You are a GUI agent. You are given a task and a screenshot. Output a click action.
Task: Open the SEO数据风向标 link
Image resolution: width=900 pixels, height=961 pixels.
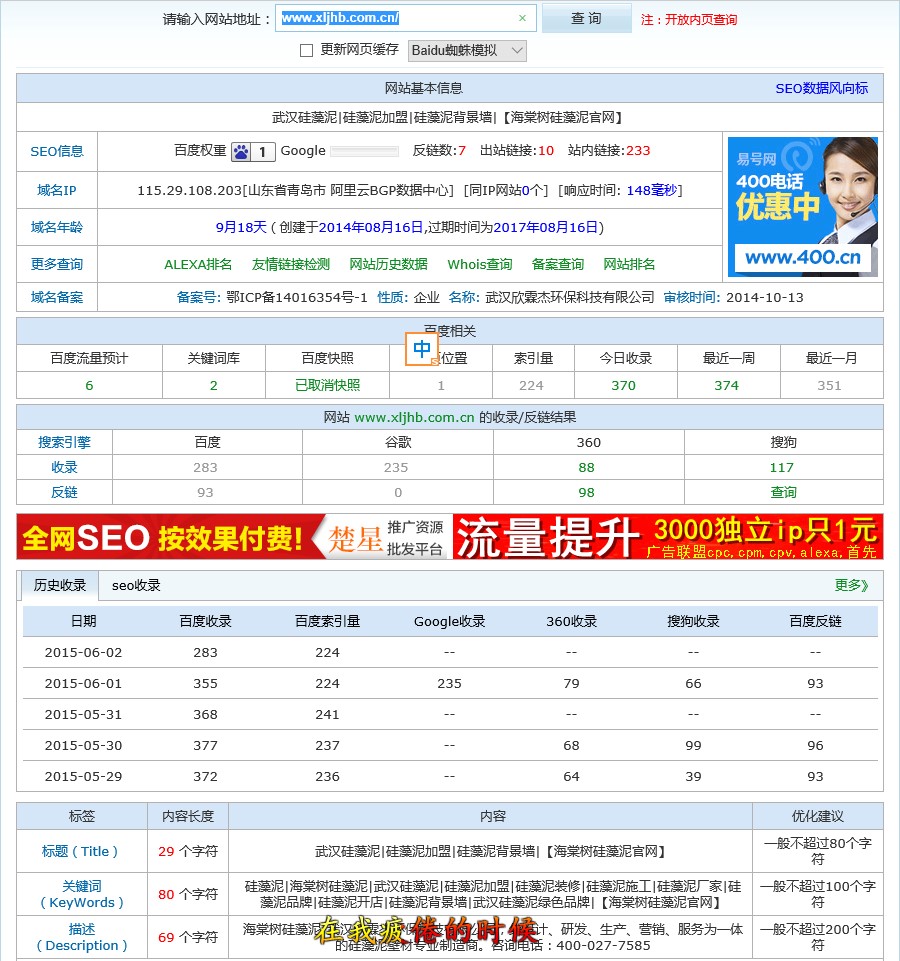click(822, 88)
